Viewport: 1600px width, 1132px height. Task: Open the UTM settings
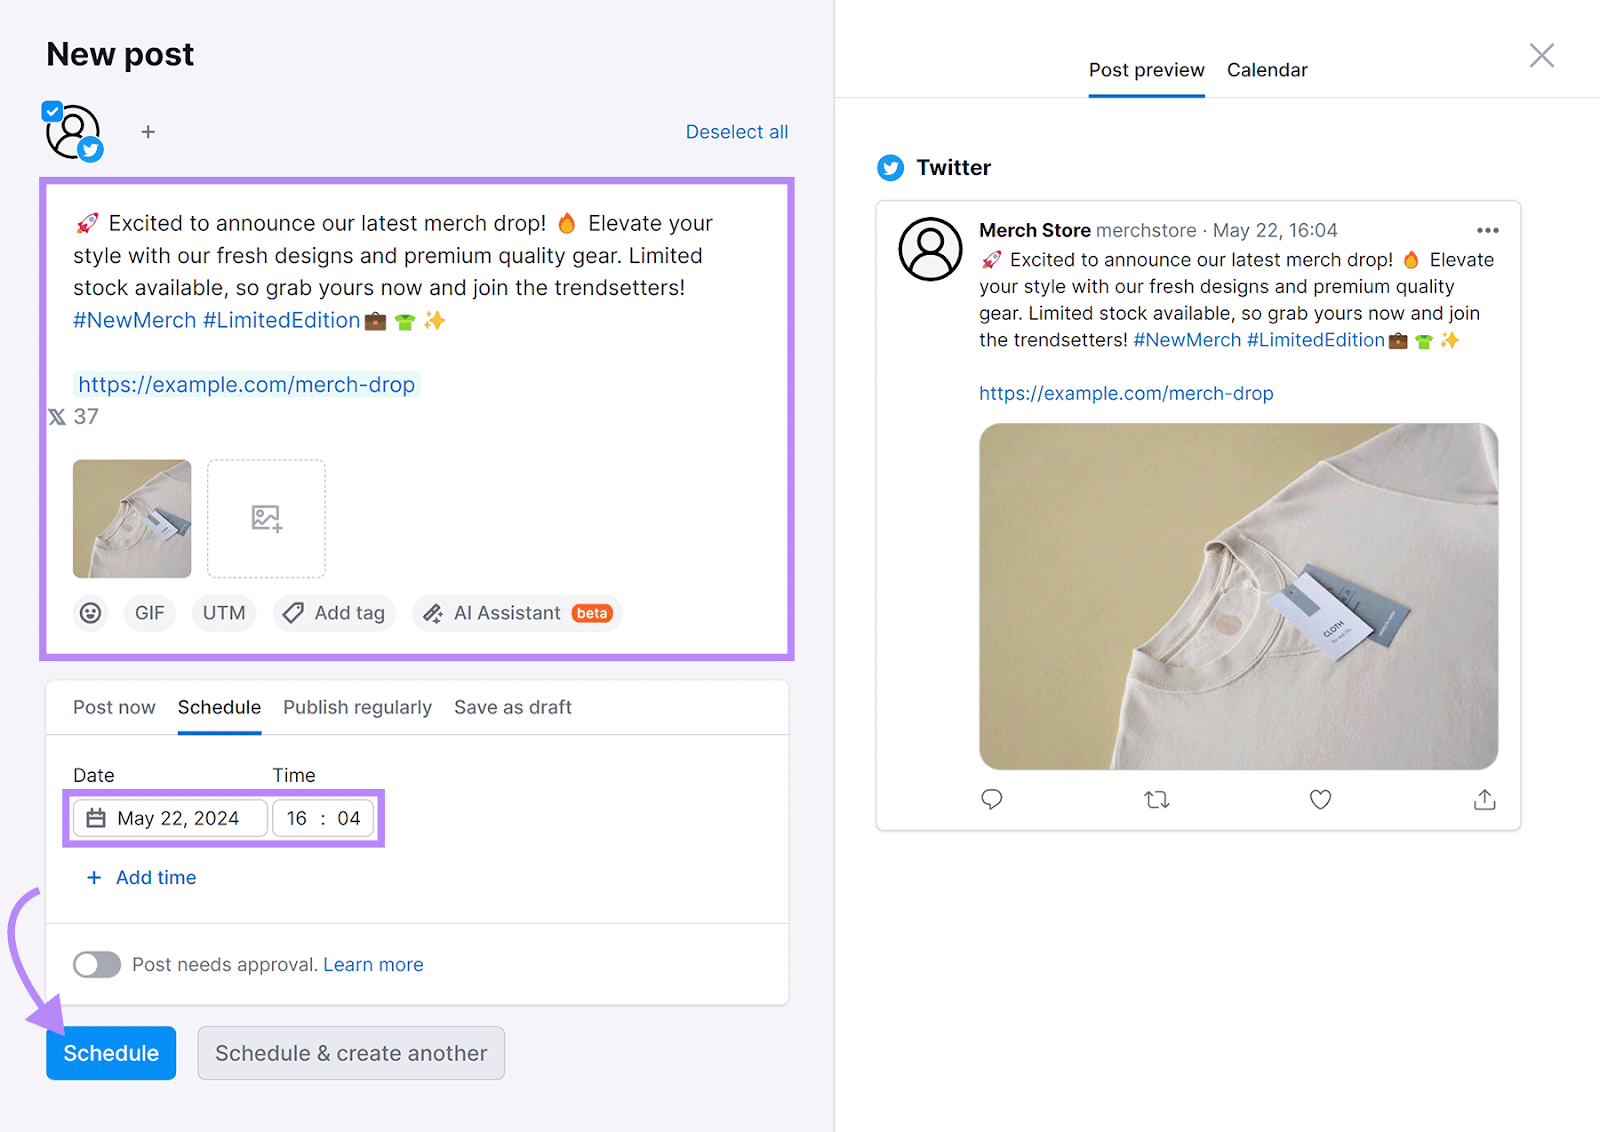(223, 613)
